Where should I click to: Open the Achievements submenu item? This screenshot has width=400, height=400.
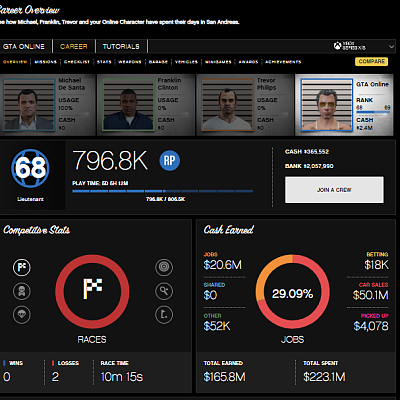283,62
